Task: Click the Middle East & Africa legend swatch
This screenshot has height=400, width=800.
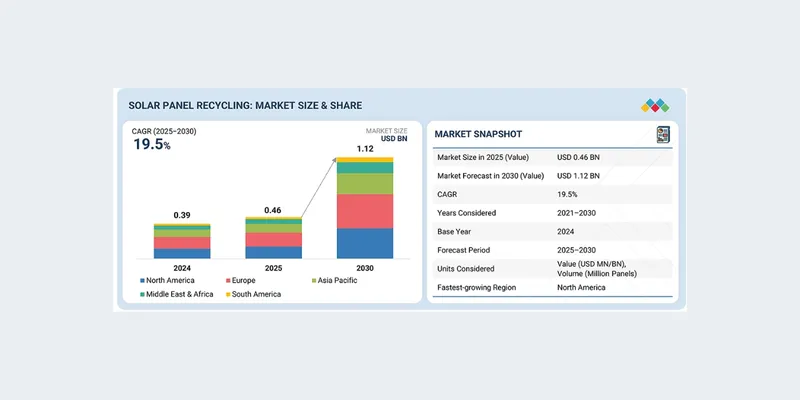Action: [x=142, y=294]
